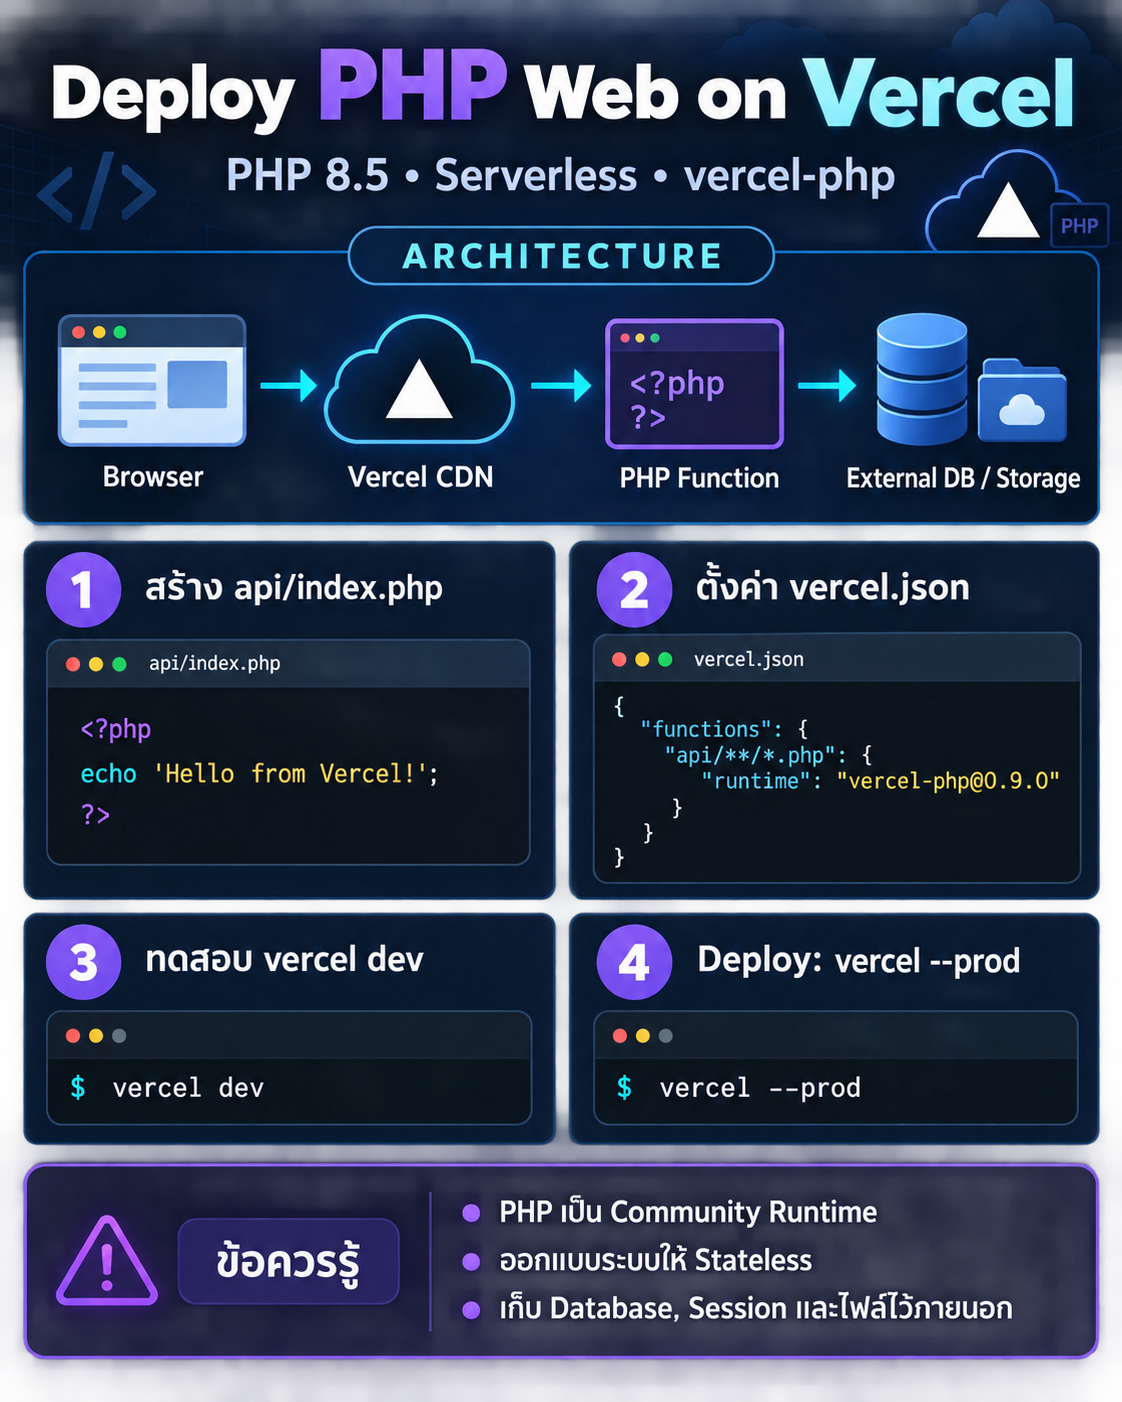Click the step 1 number circle

83,590
